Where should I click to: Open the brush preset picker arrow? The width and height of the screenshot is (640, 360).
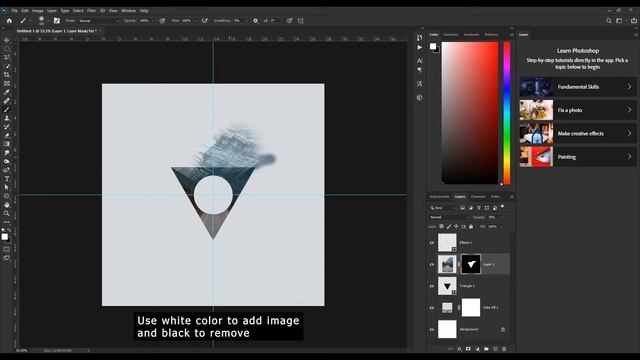(x=47, y=20)
